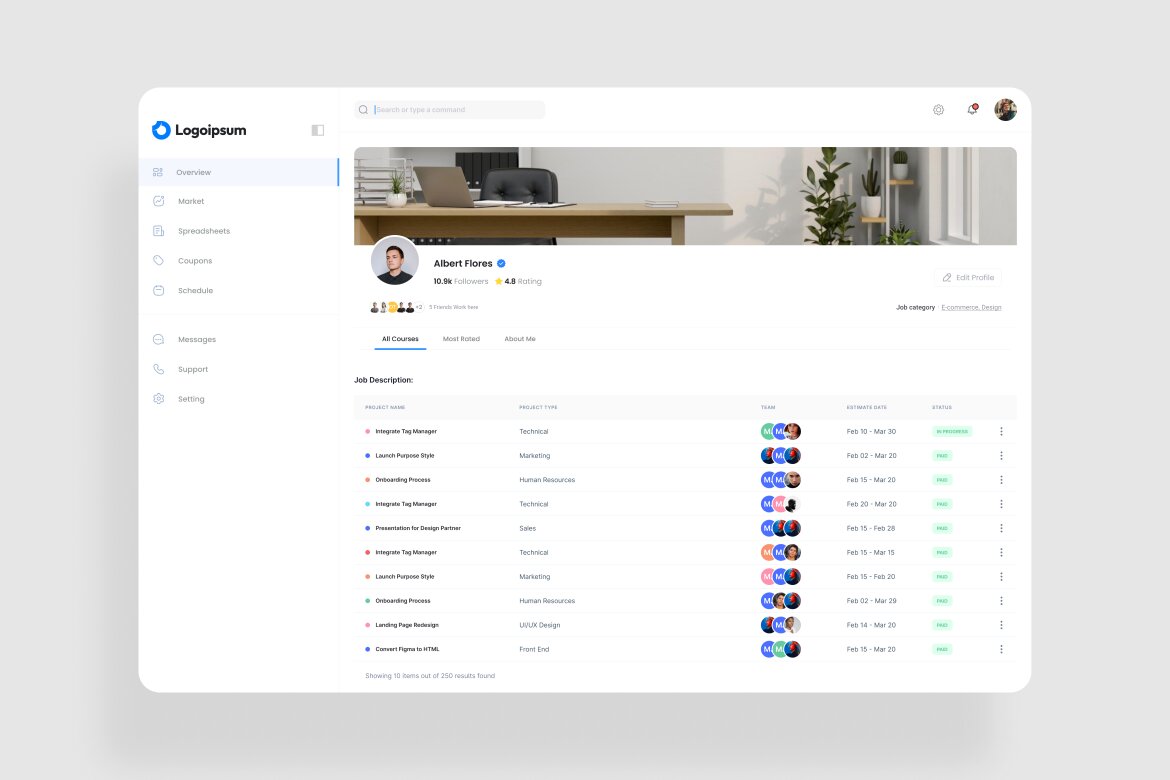The image size is (1170, 780).
Task: Click the sidebar collapse toggle near Logoipsum
Action: [316, 130]
